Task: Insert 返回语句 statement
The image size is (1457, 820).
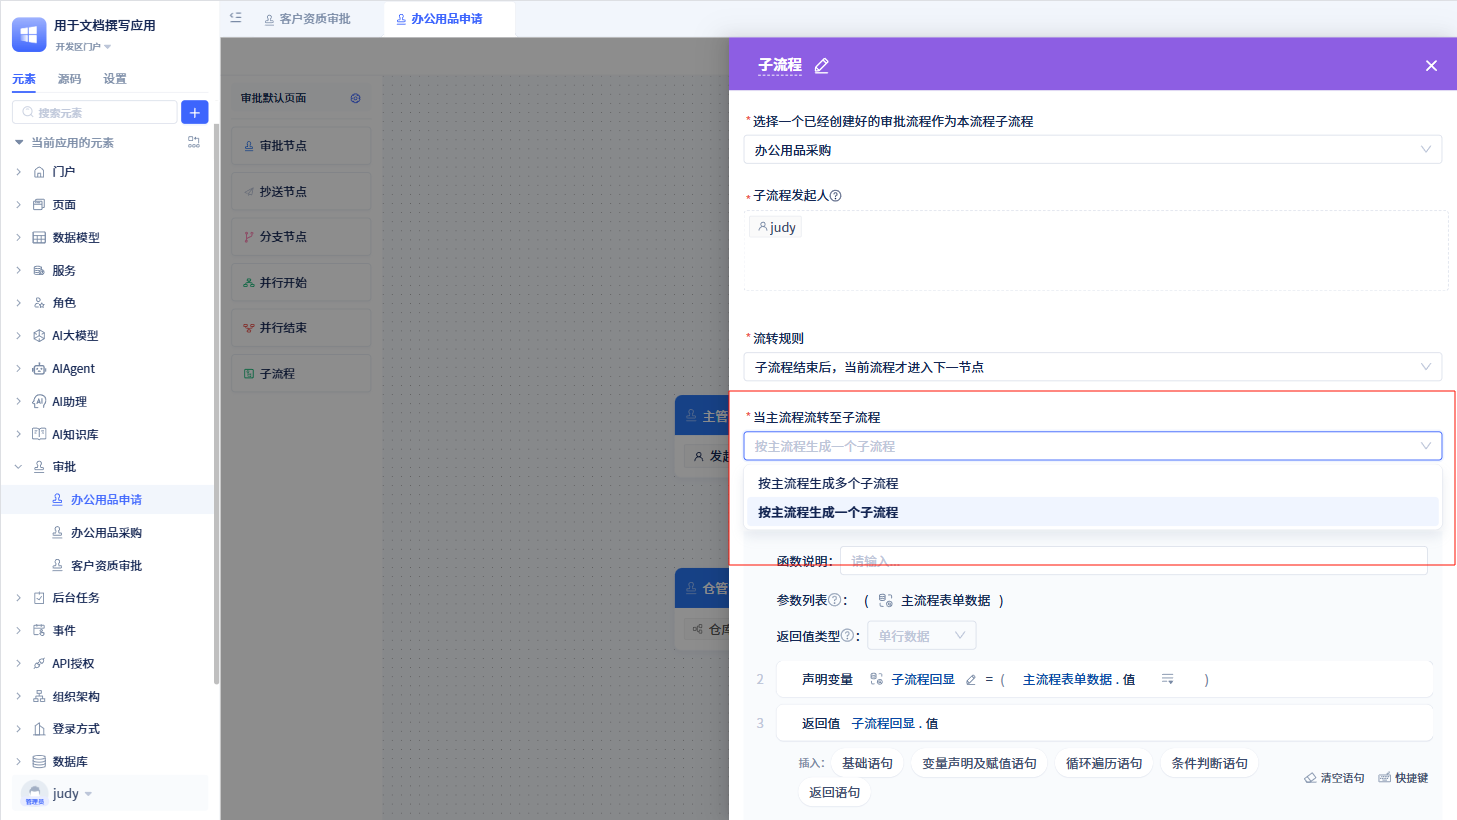Action: point(834,792)
